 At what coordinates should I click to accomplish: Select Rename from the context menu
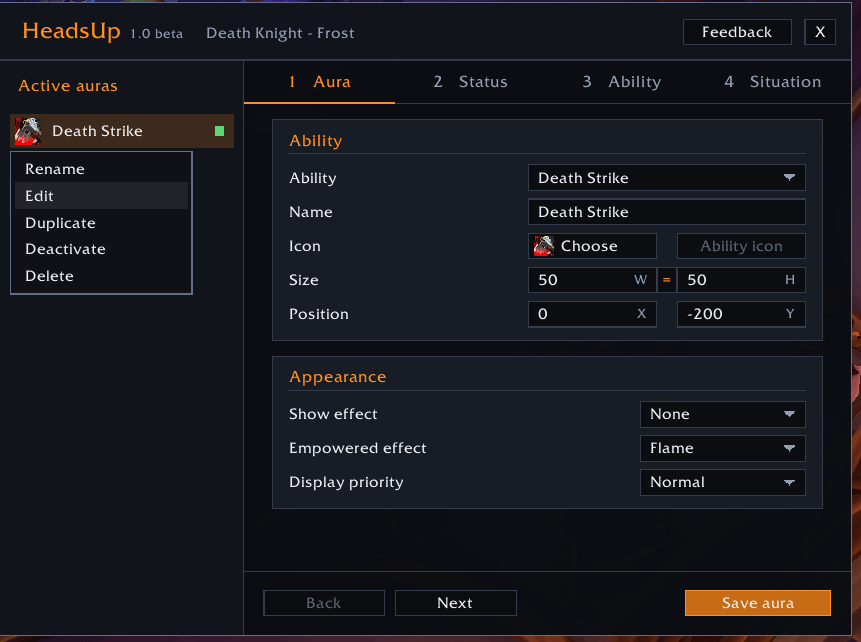(x=102, y=169)
